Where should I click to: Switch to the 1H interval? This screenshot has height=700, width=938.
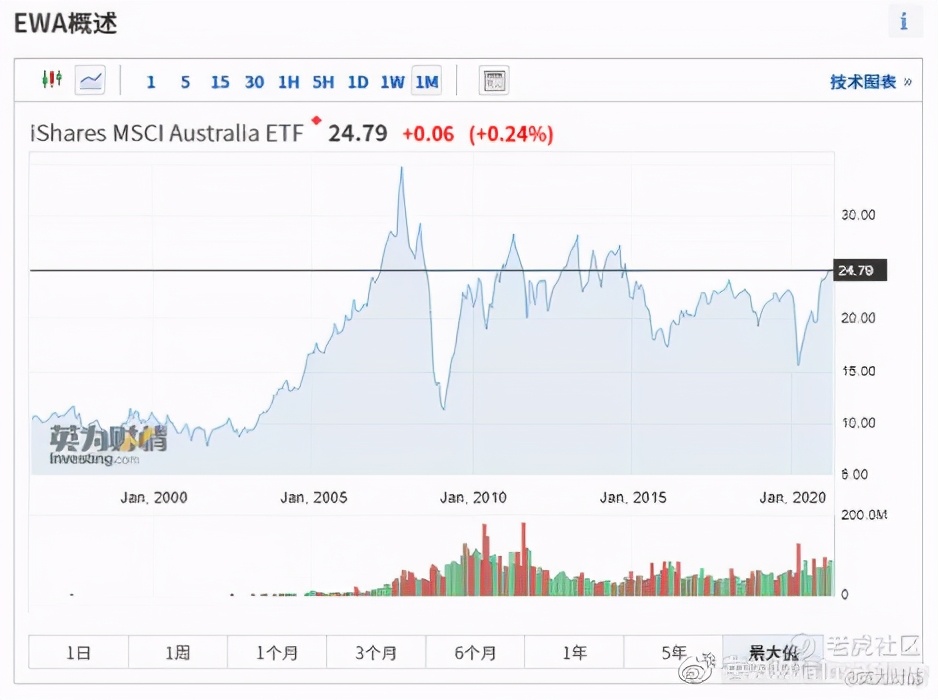tap(288, 82)
